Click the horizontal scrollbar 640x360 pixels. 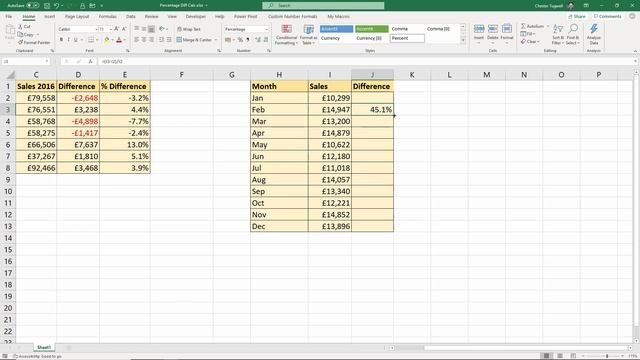[510, 348]
